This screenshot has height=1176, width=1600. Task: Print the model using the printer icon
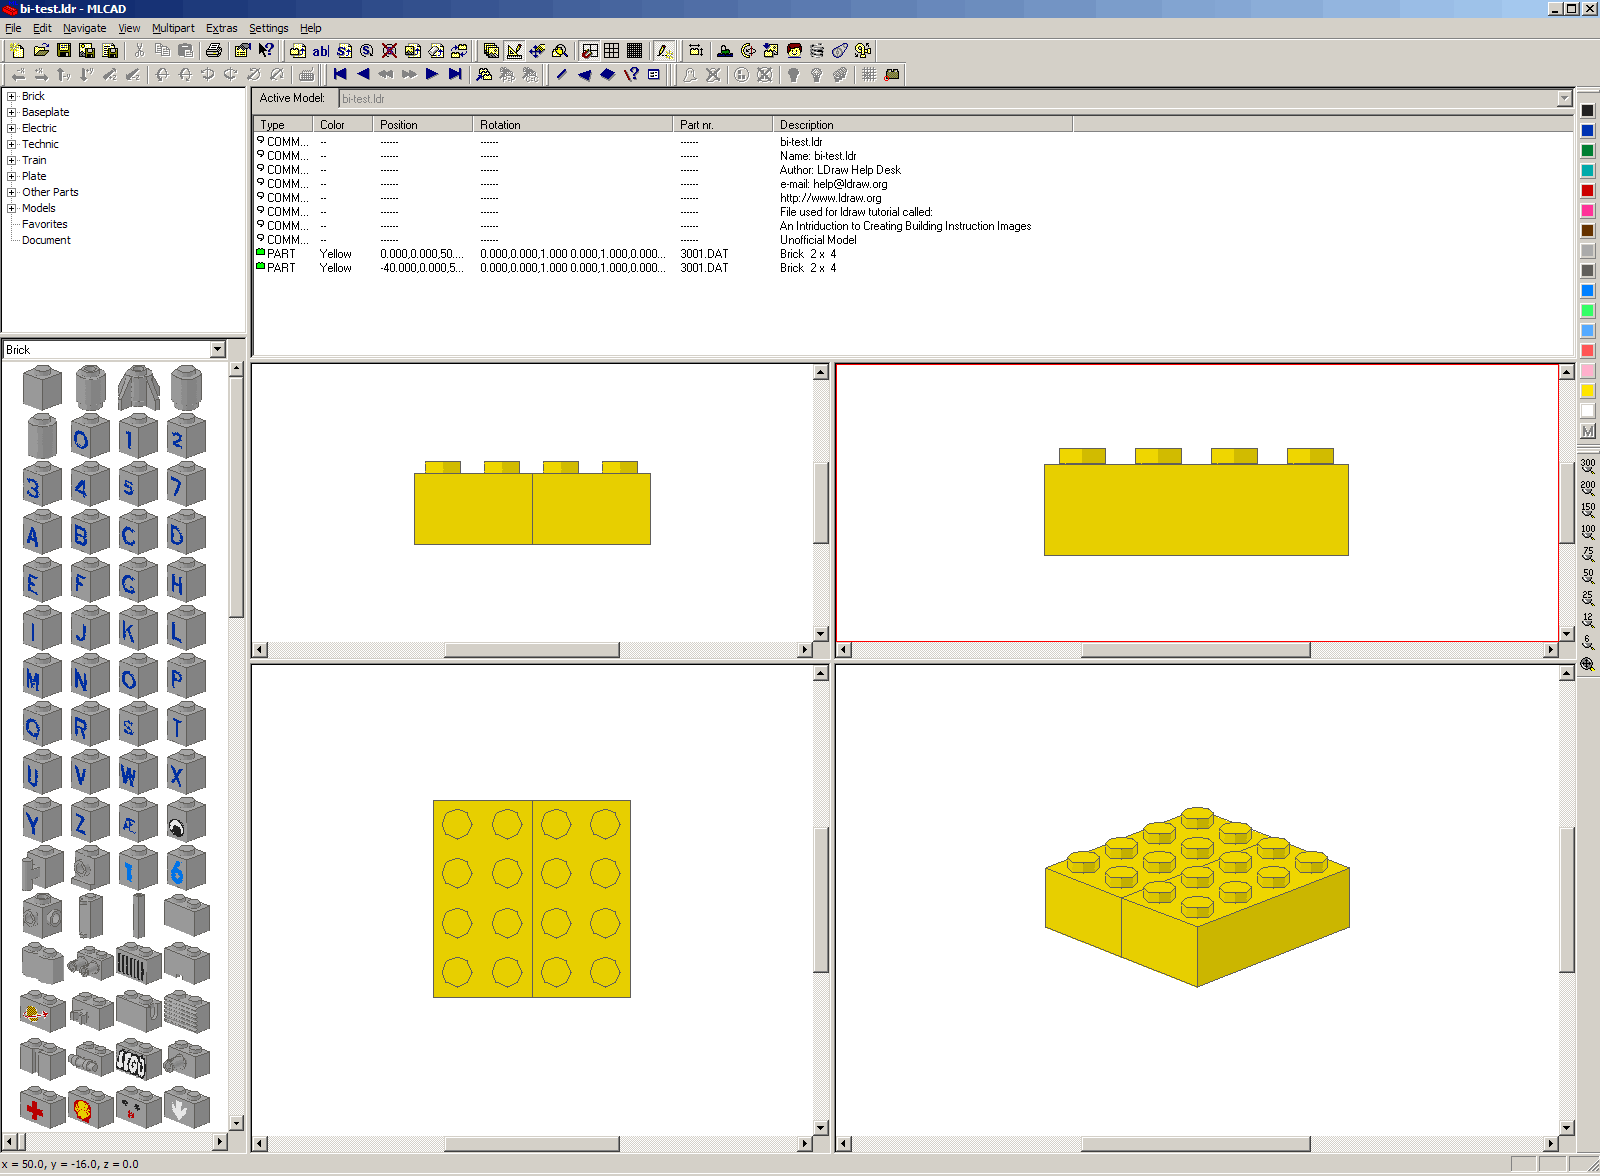point(213,50)
